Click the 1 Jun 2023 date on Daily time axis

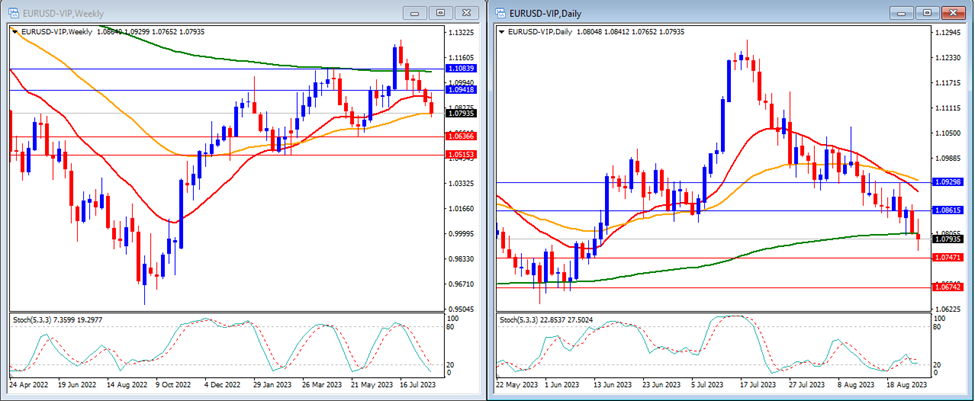coord(563,385)
